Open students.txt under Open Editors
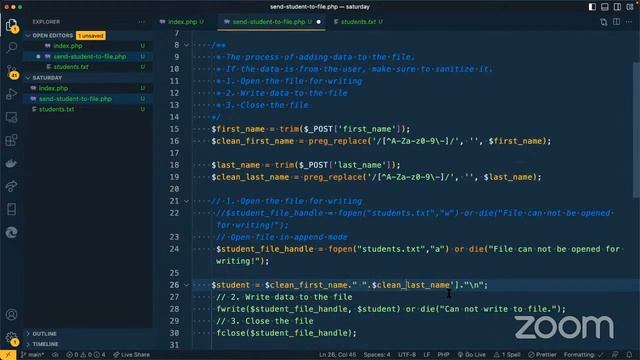Viewport: 640px width, 360px height. tap(71, 67)
